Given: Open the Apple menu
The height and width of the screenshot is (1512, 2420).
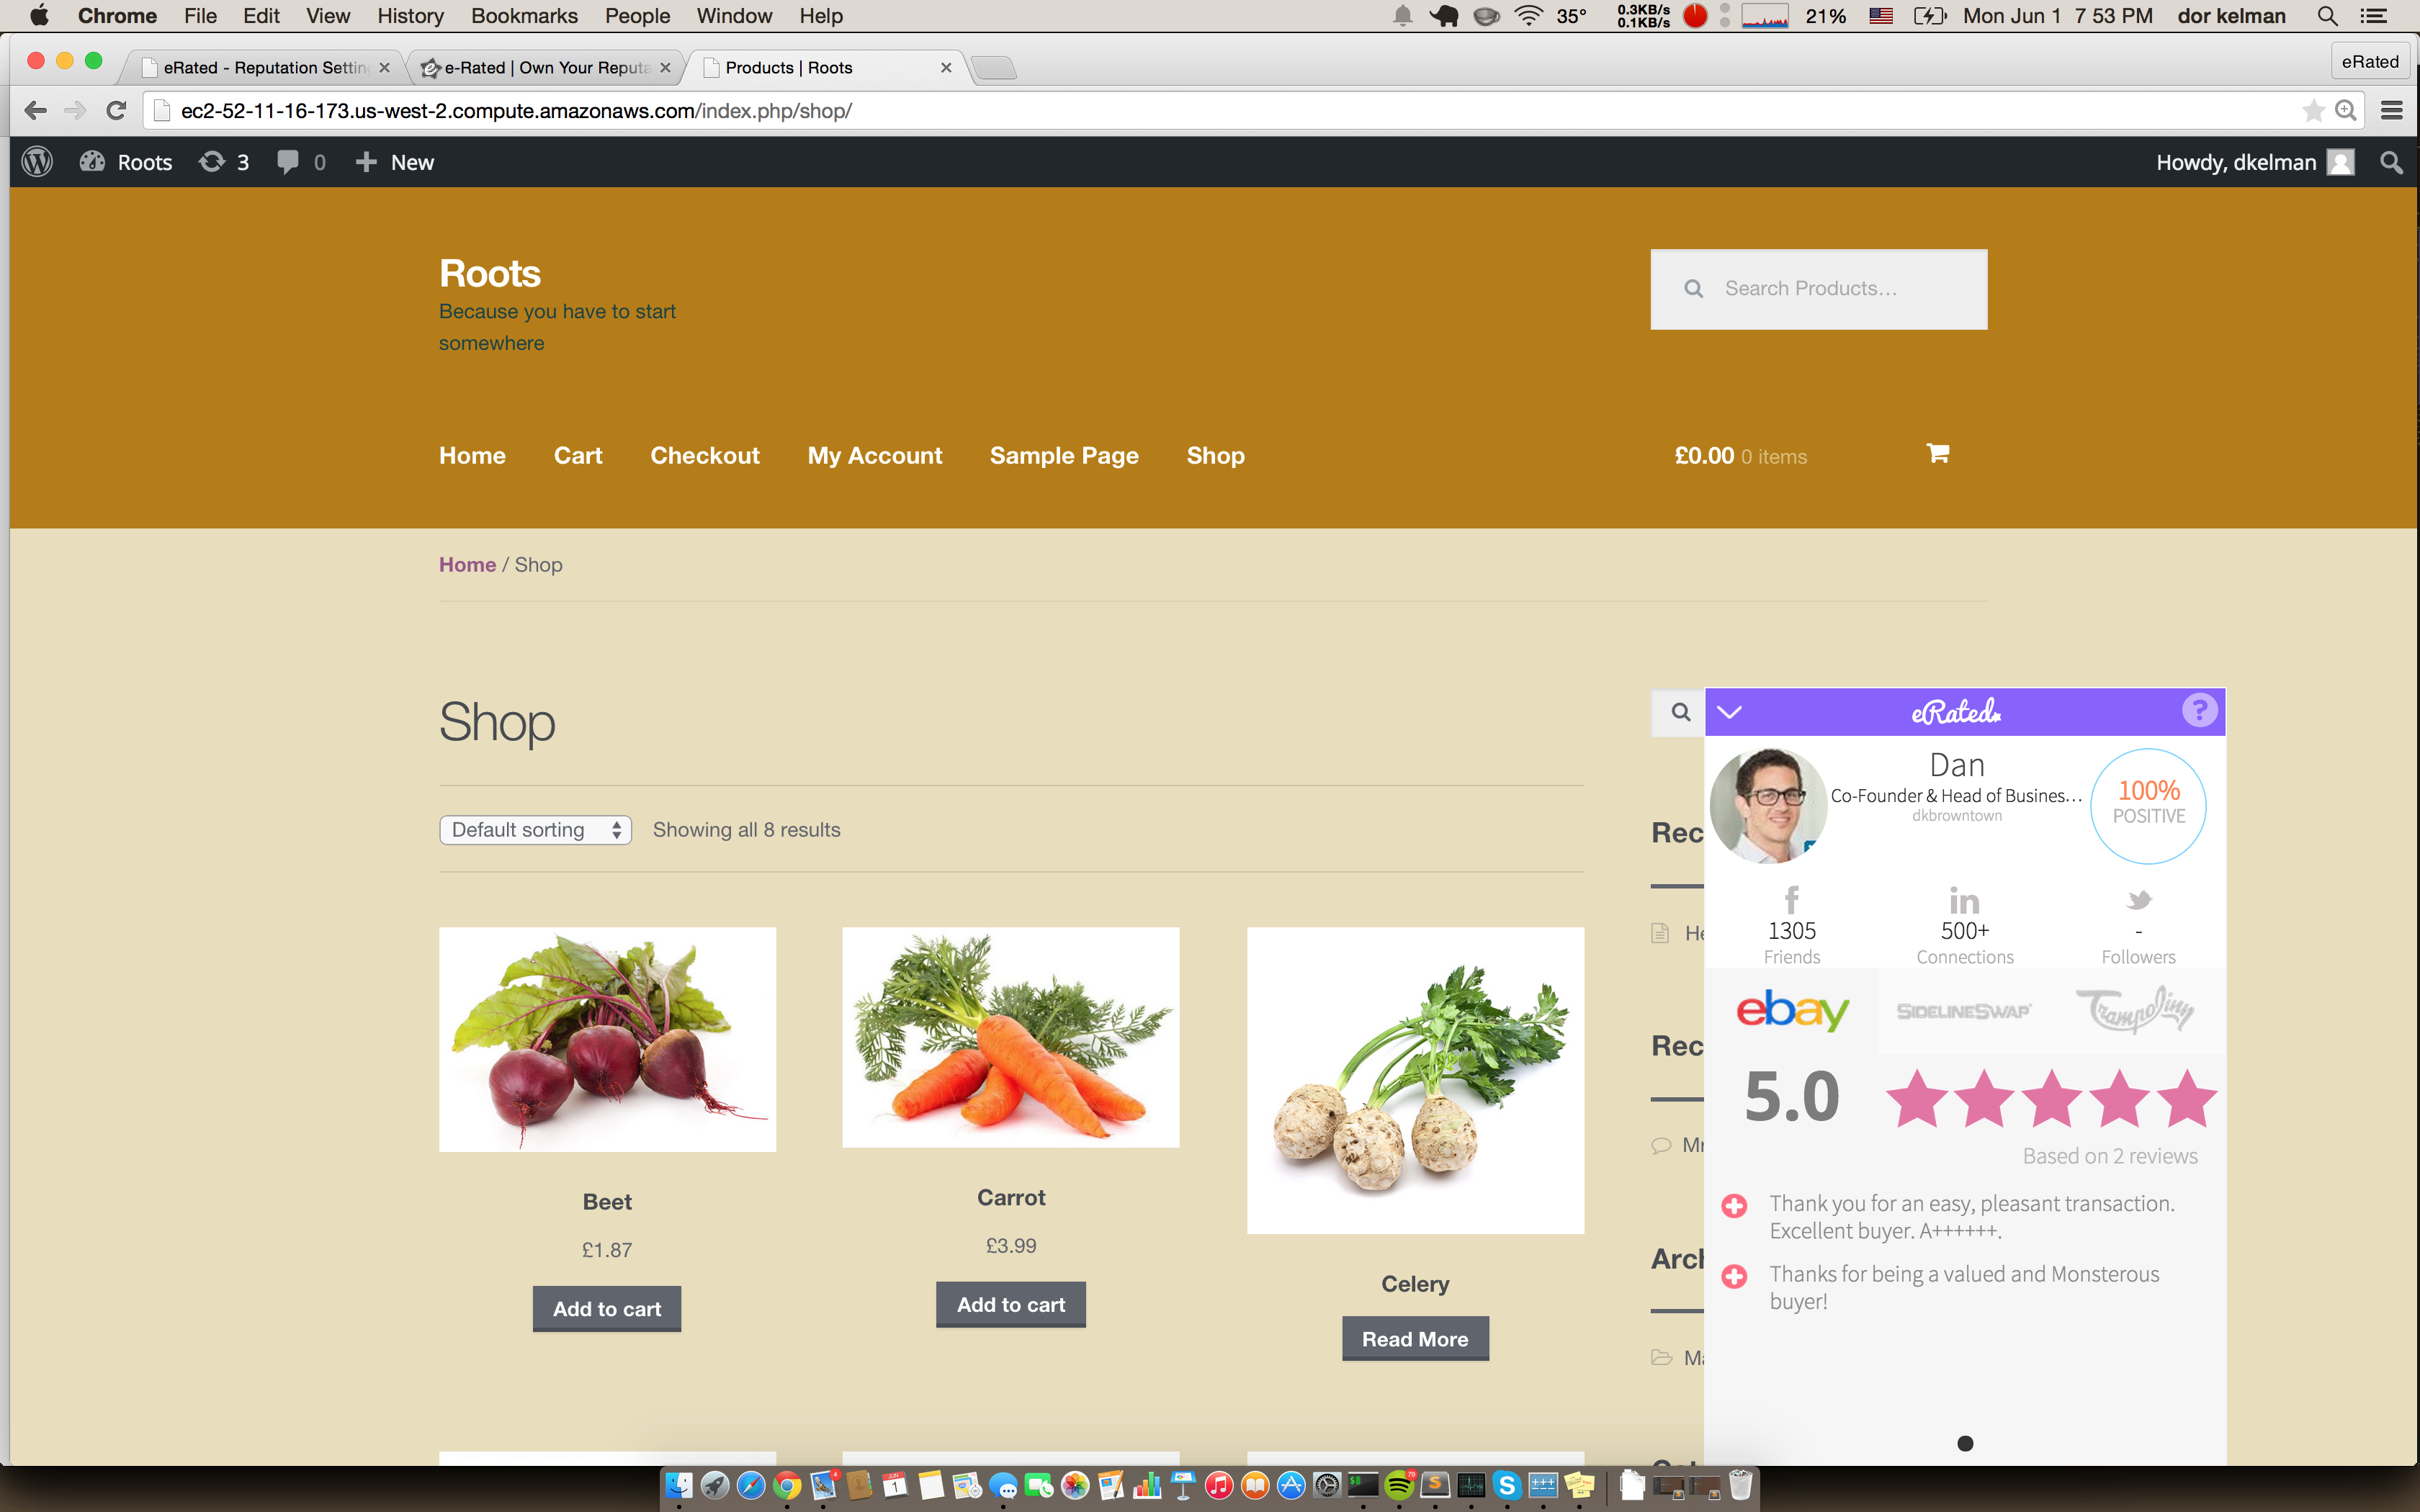Looking at the screenshot, I should coord(39,16).
